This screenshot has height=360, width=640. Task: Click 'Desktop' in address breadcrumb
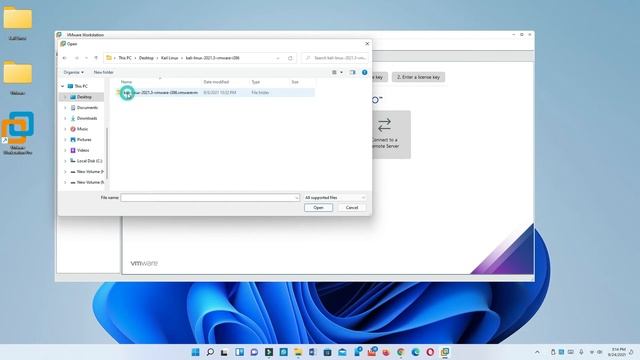click(x=146, y=58)
